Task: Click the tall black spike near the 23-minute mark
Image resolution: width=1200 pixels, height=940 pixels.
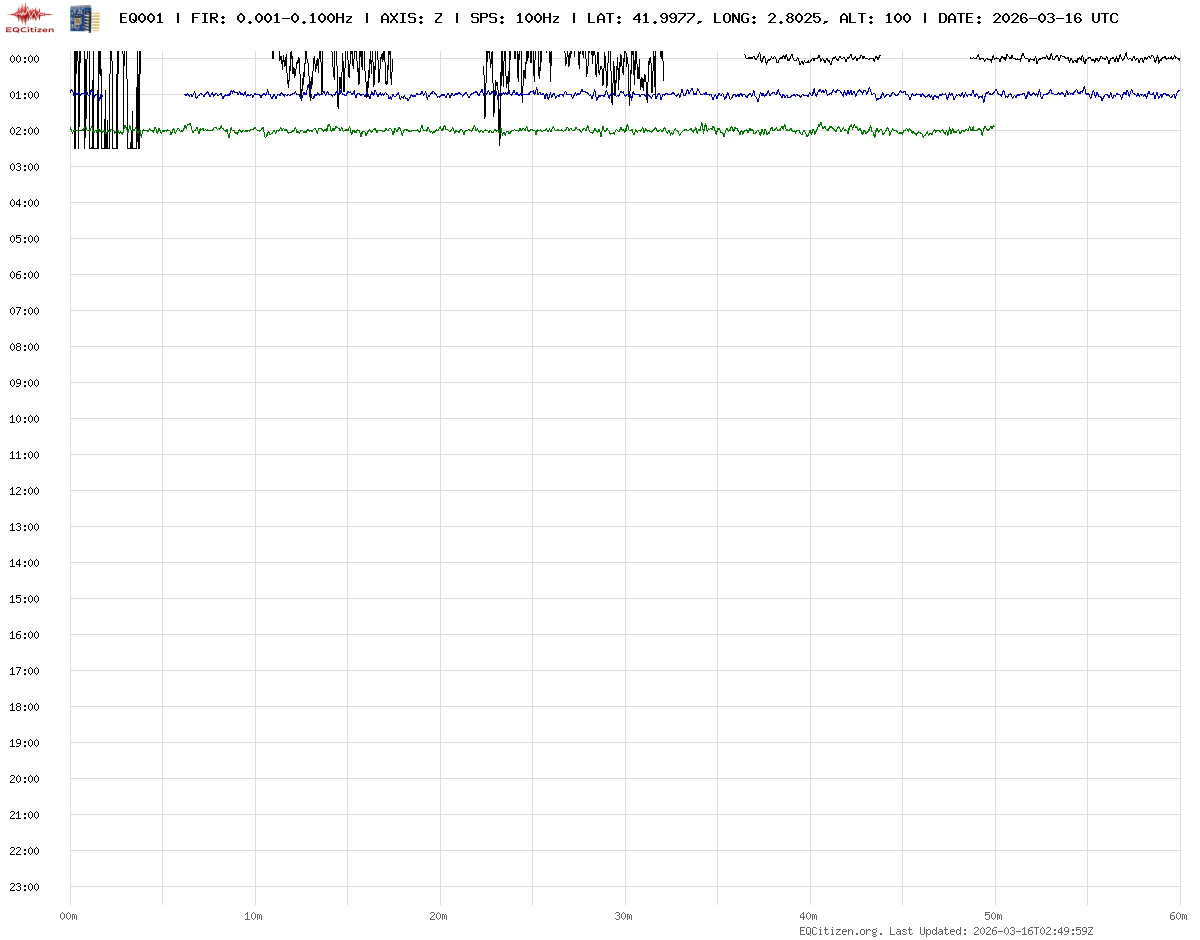Action: (x=499, y=125)
